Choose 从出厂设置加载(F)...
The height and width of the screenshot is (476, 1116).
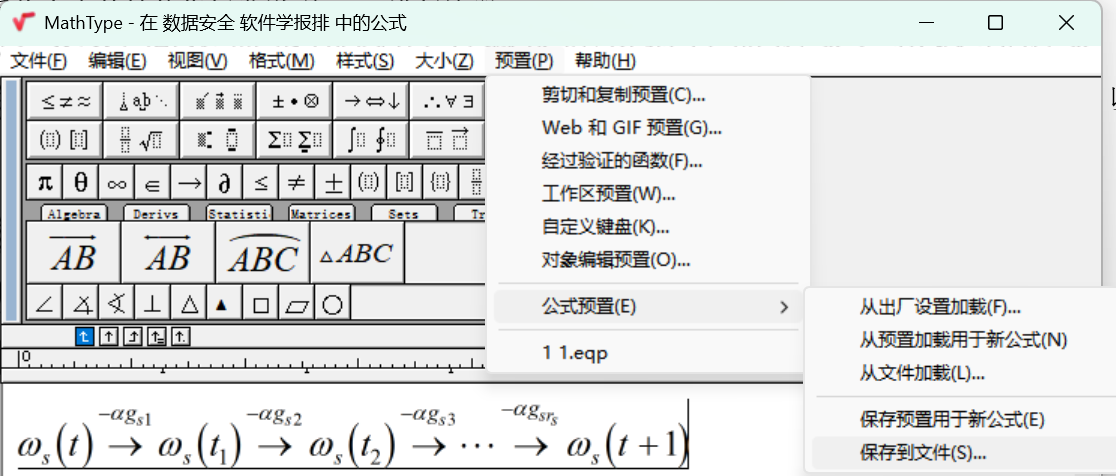point(962,307)
